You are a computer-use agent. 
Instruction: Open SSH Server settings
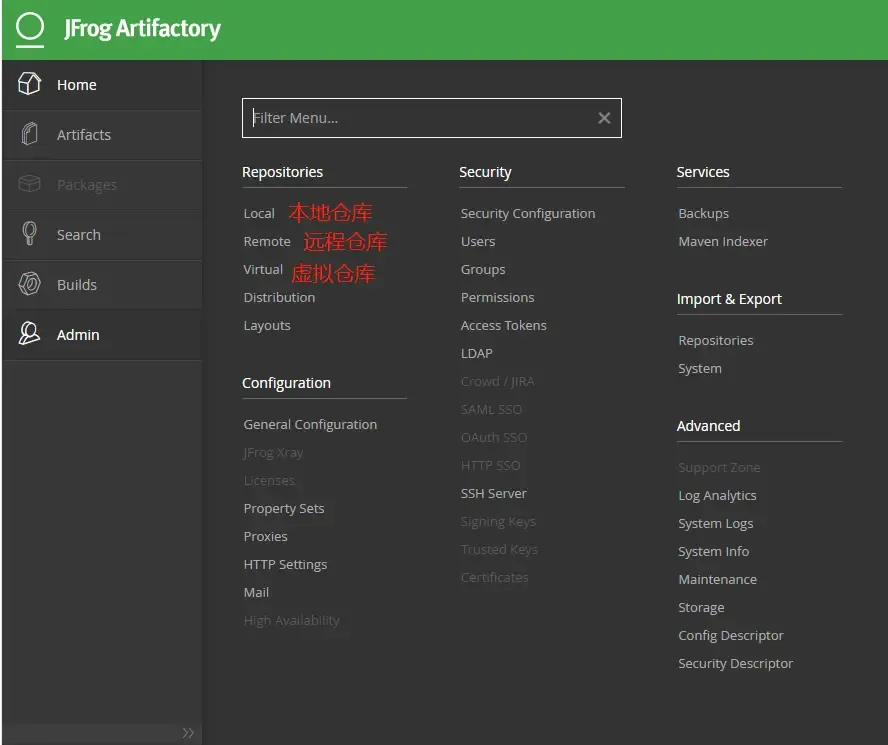tap(493, 493)
